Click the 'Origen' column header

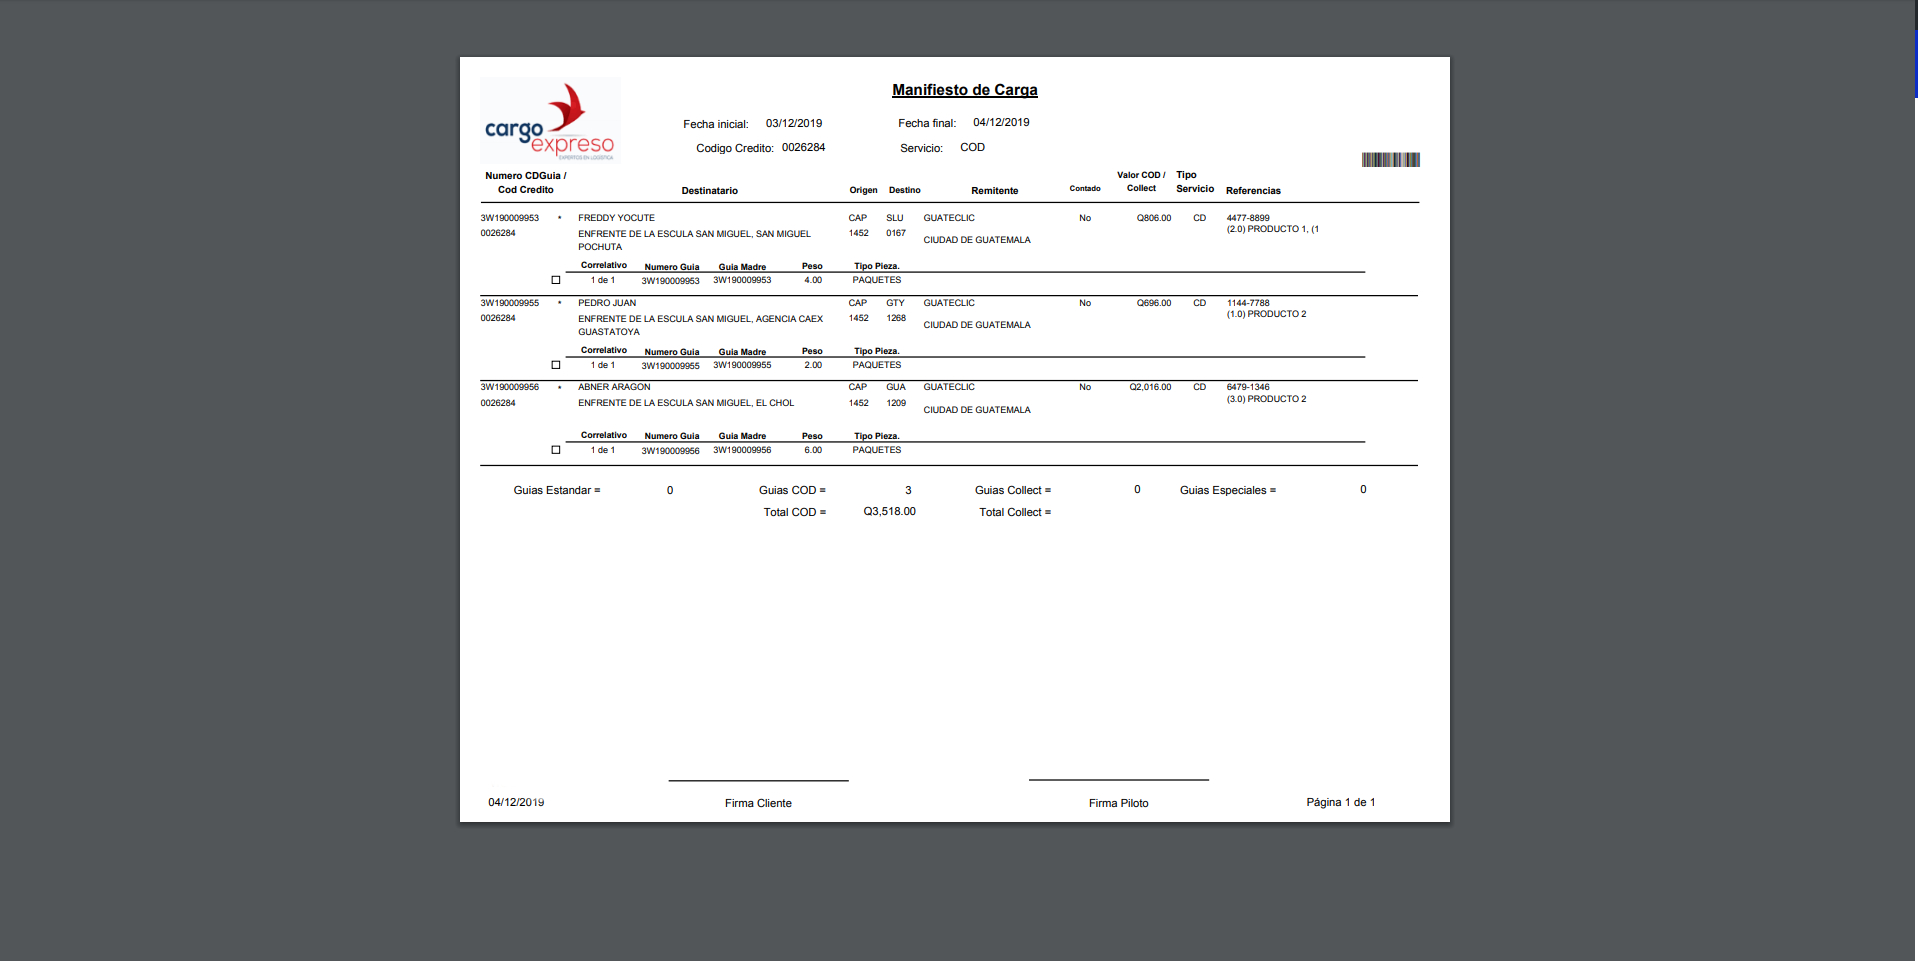[864, 190]
